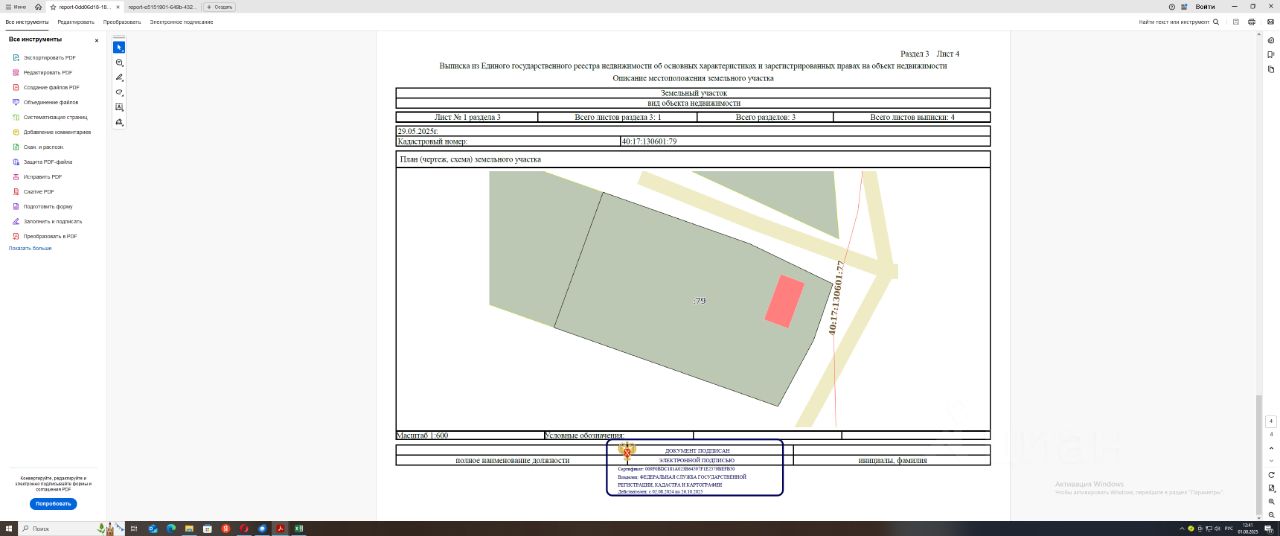Close the Все инструменты panel

pyautogui.click(x=97, y=40)
